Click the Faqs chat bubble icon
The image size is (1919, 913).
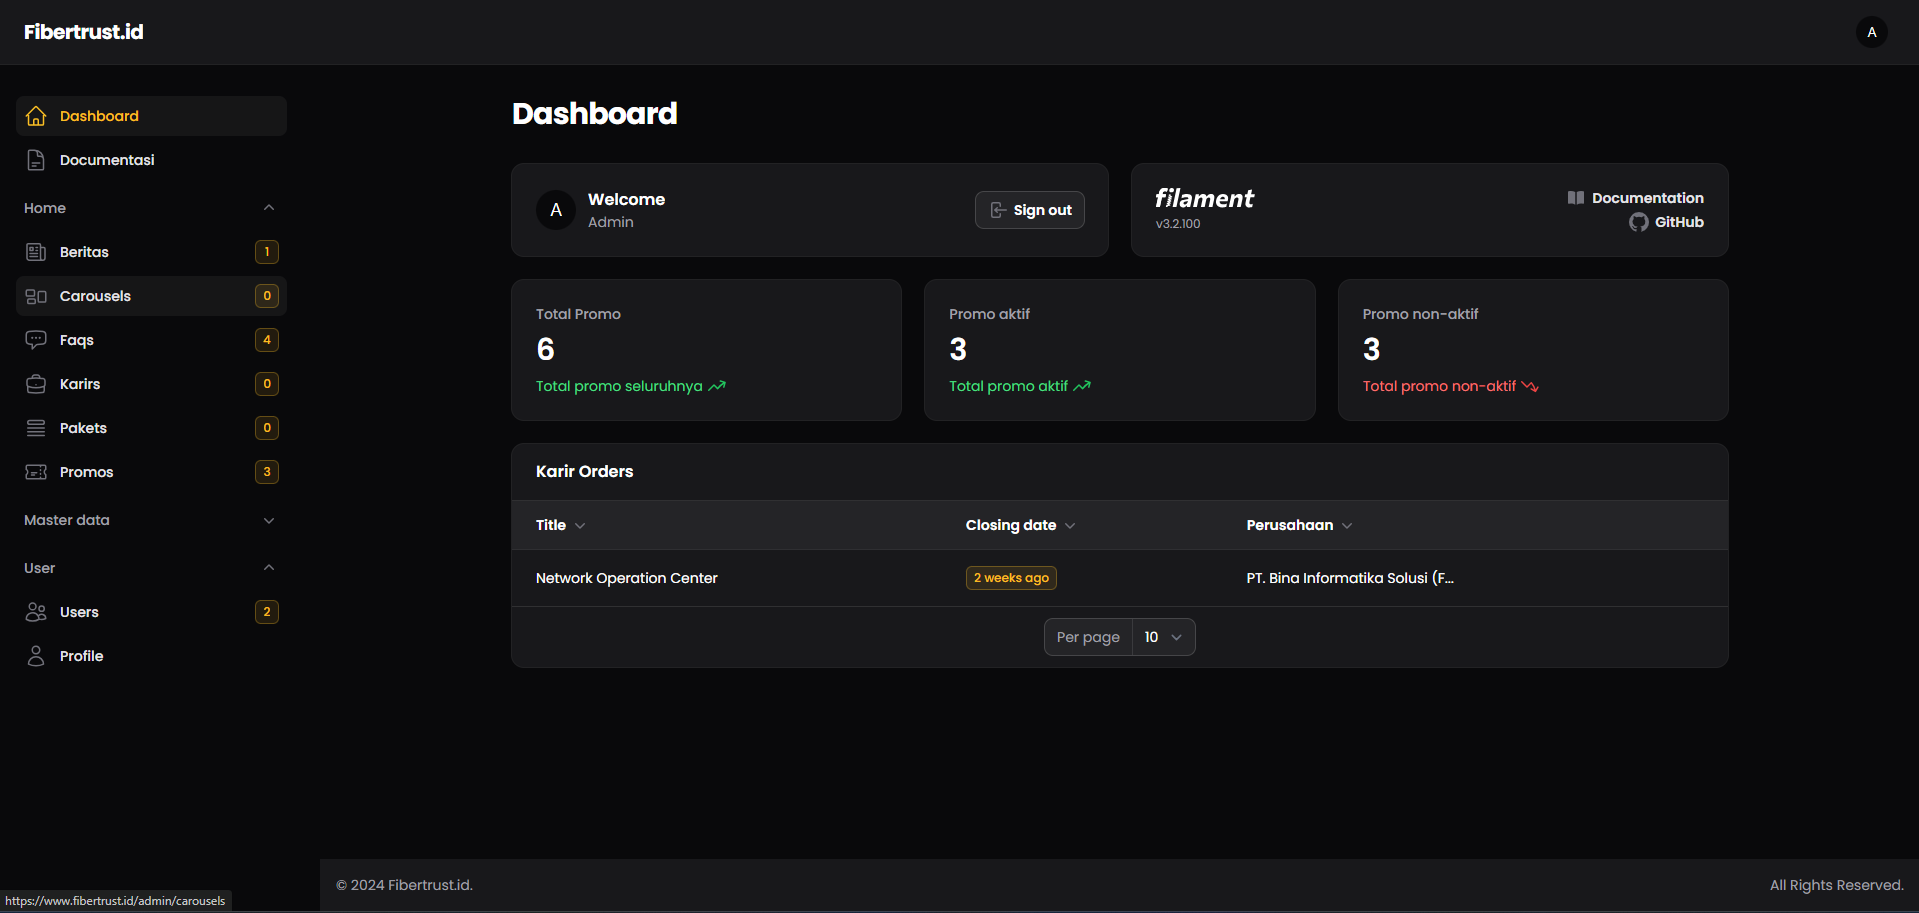[x=36, y=340]
